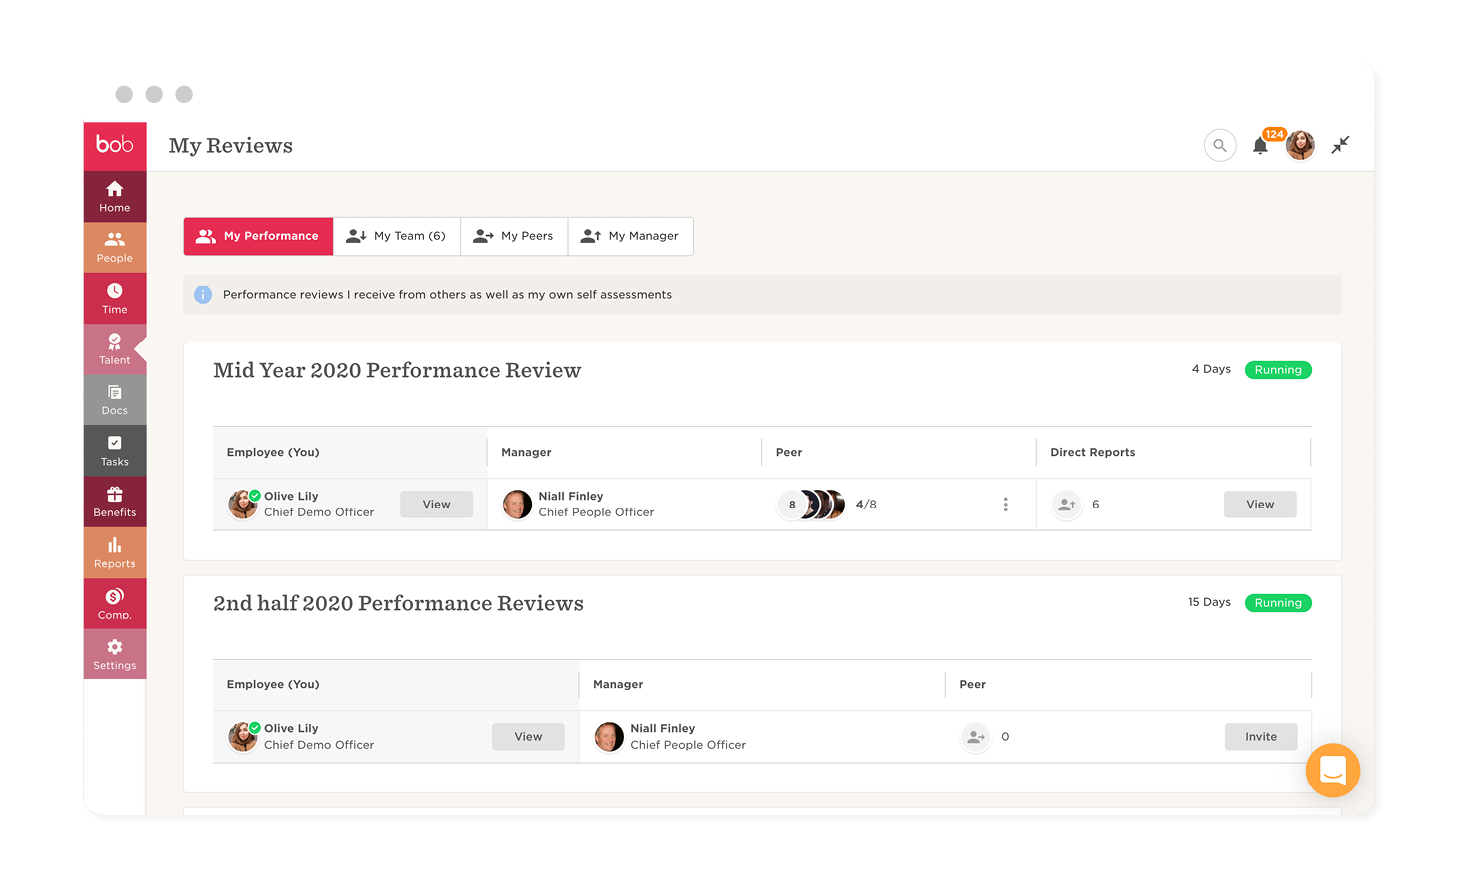Screen dimensions: 1458x875
Task: Open notifications via the bell icon
Action: tap(1261, 146)
